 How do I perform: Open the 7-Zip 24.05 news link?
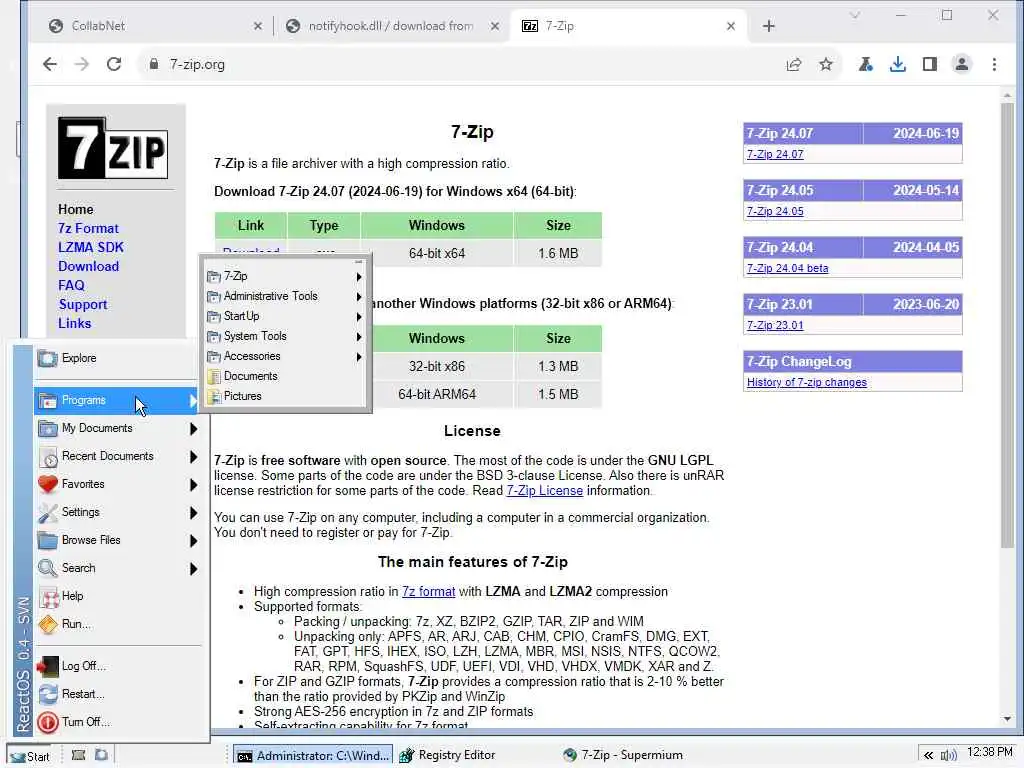click(775, 212)
